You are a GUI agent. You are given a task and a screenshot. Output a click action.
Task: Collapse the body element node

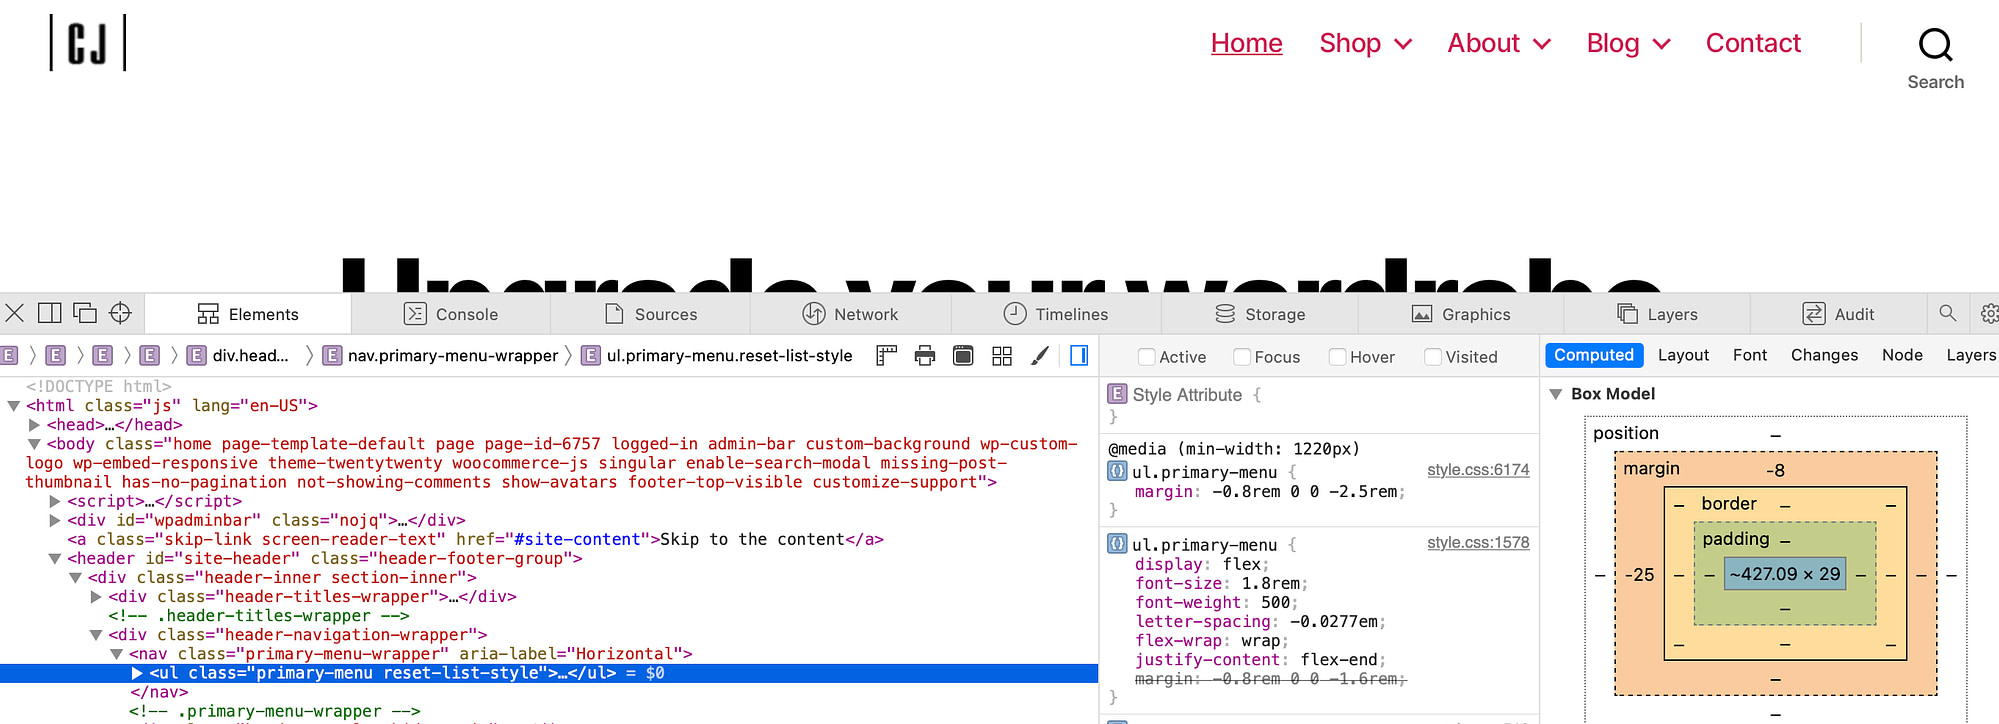[x=35, y=444]
